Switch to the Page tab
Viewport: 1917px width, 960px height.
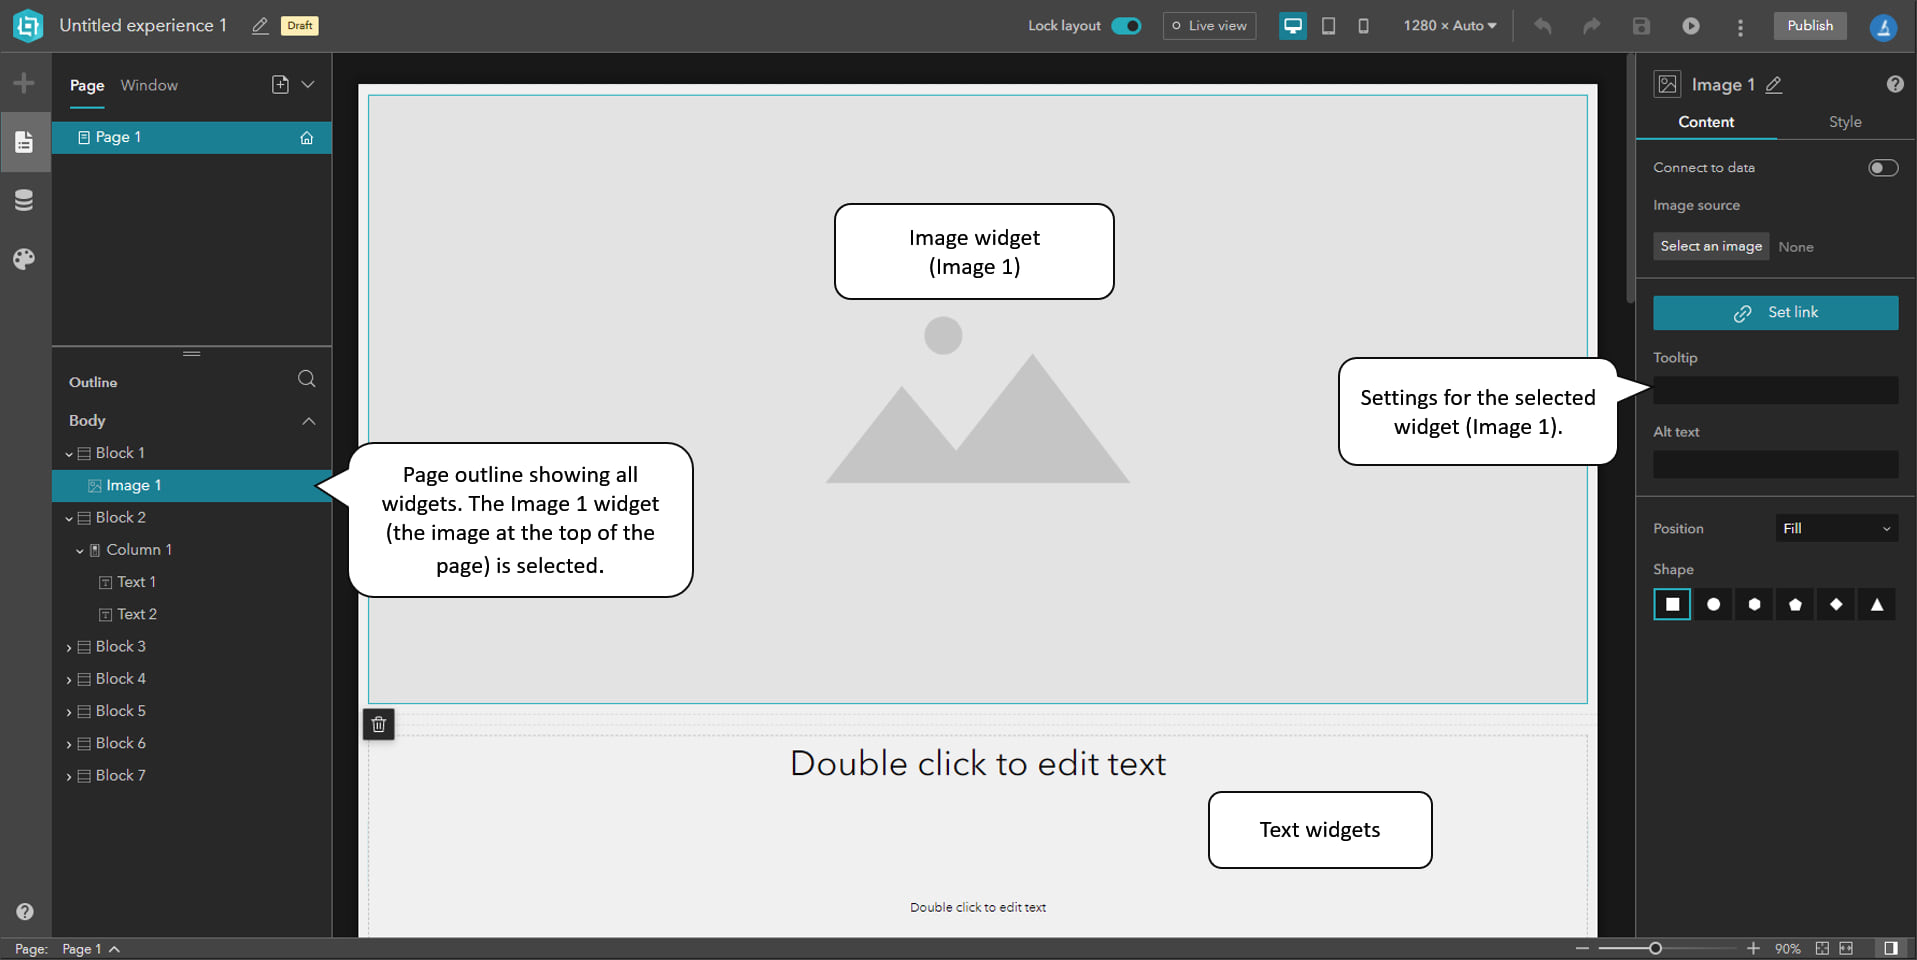[x=87, y=86]
